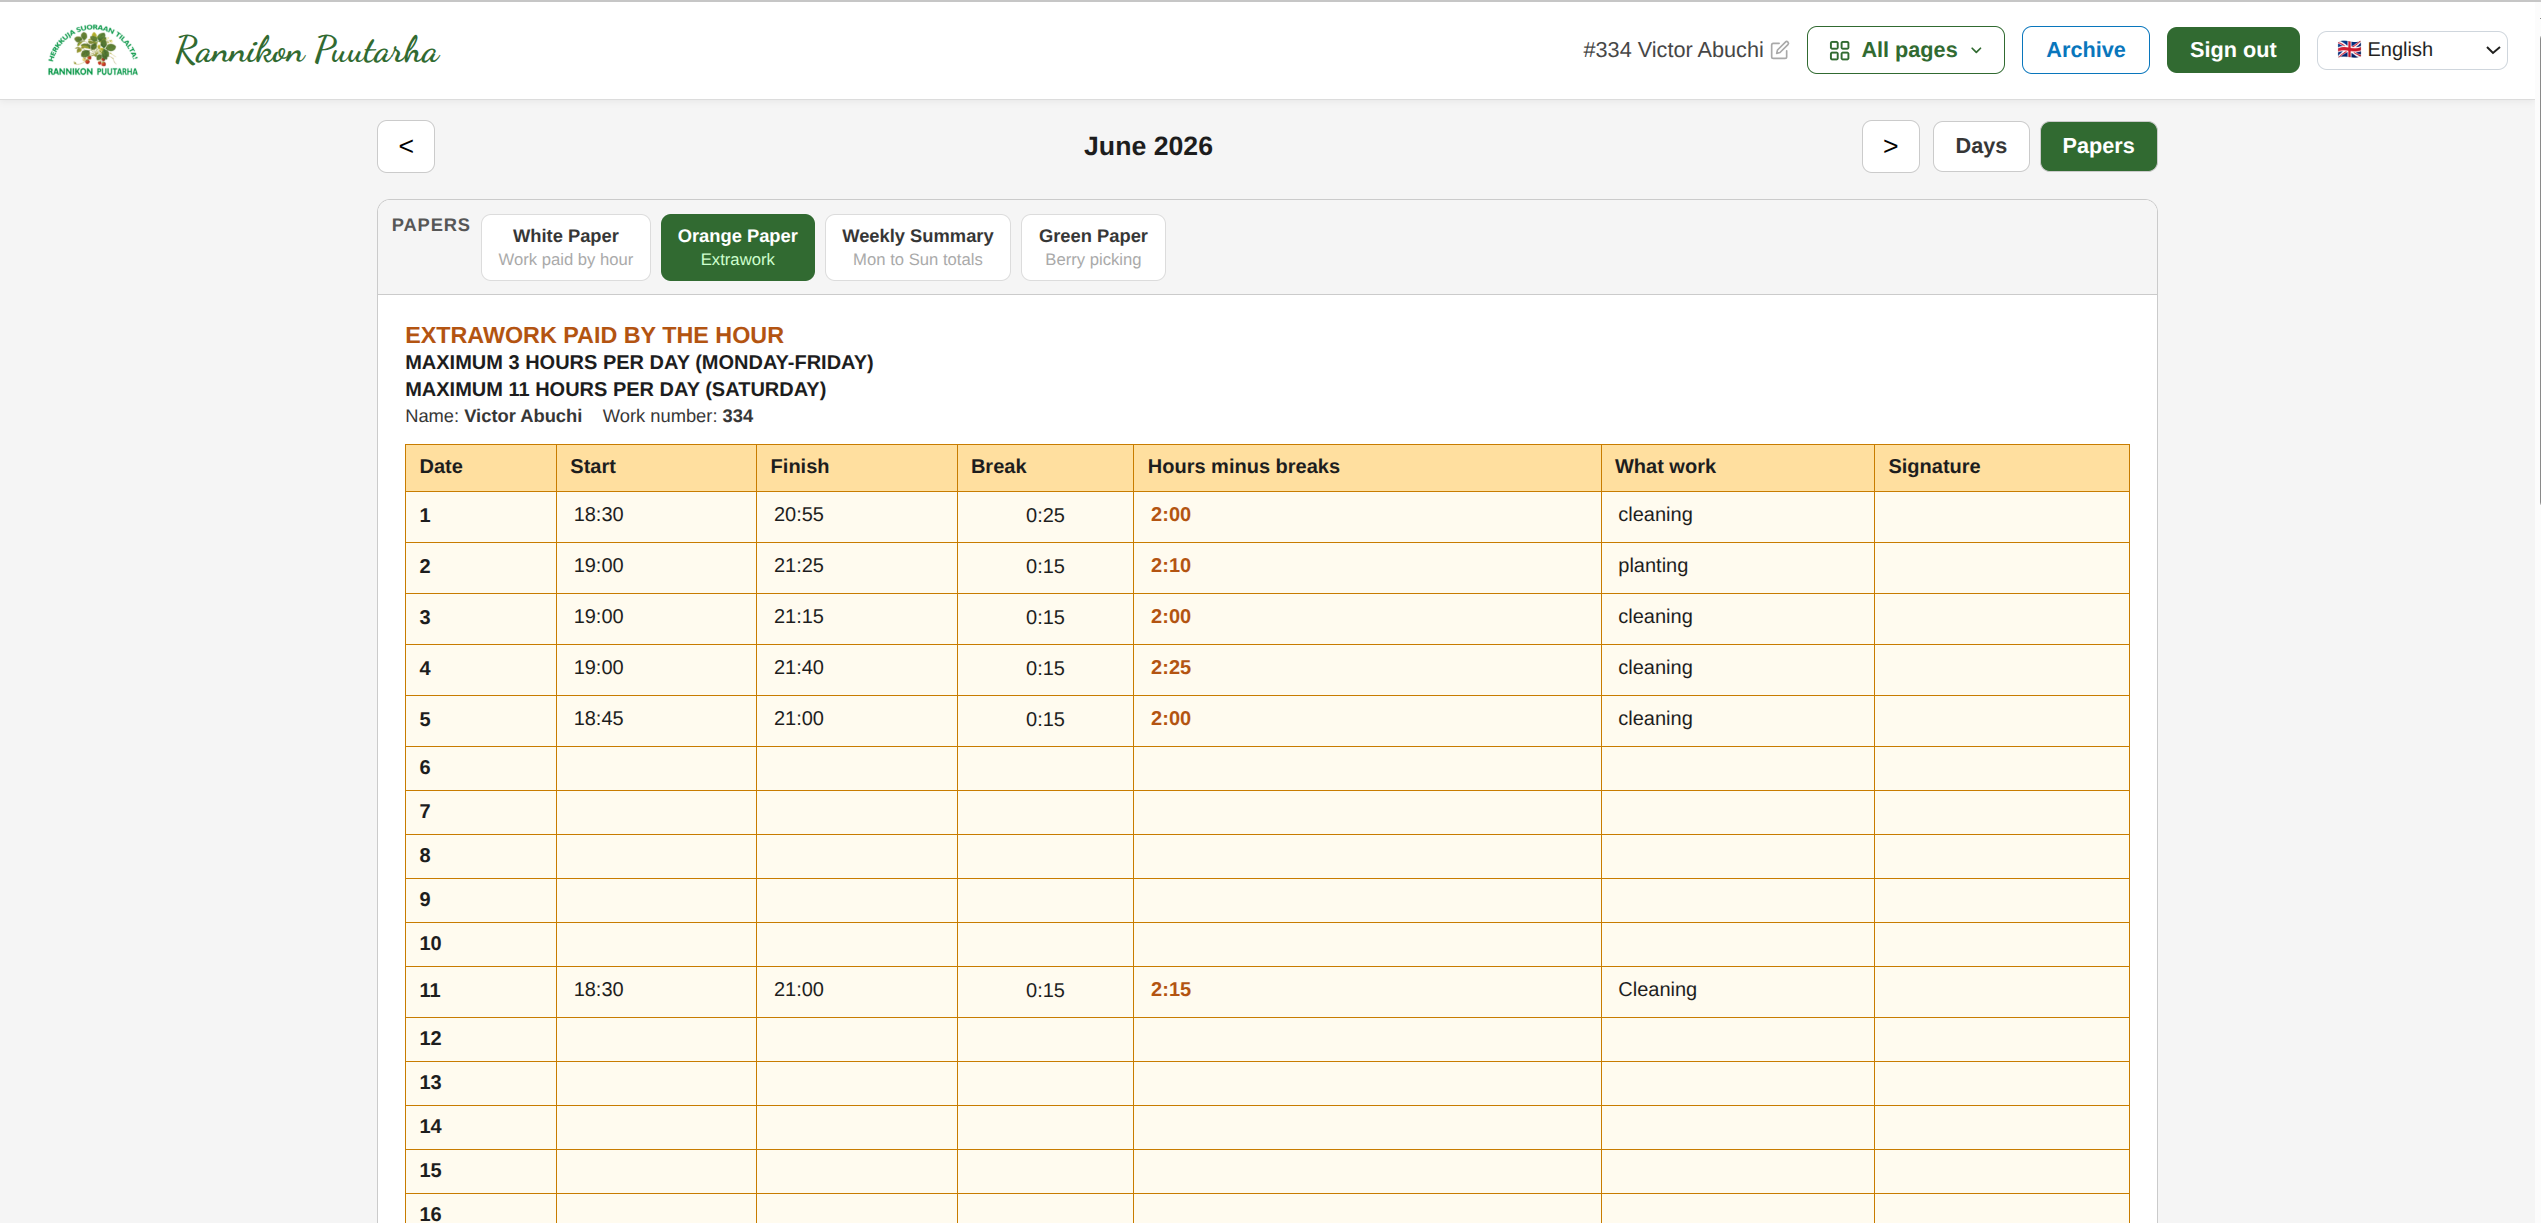Screen dimensions: 2541x1223
Task: Click the 2:15 hours value on date 11
Action: [x=1170, y=990]
